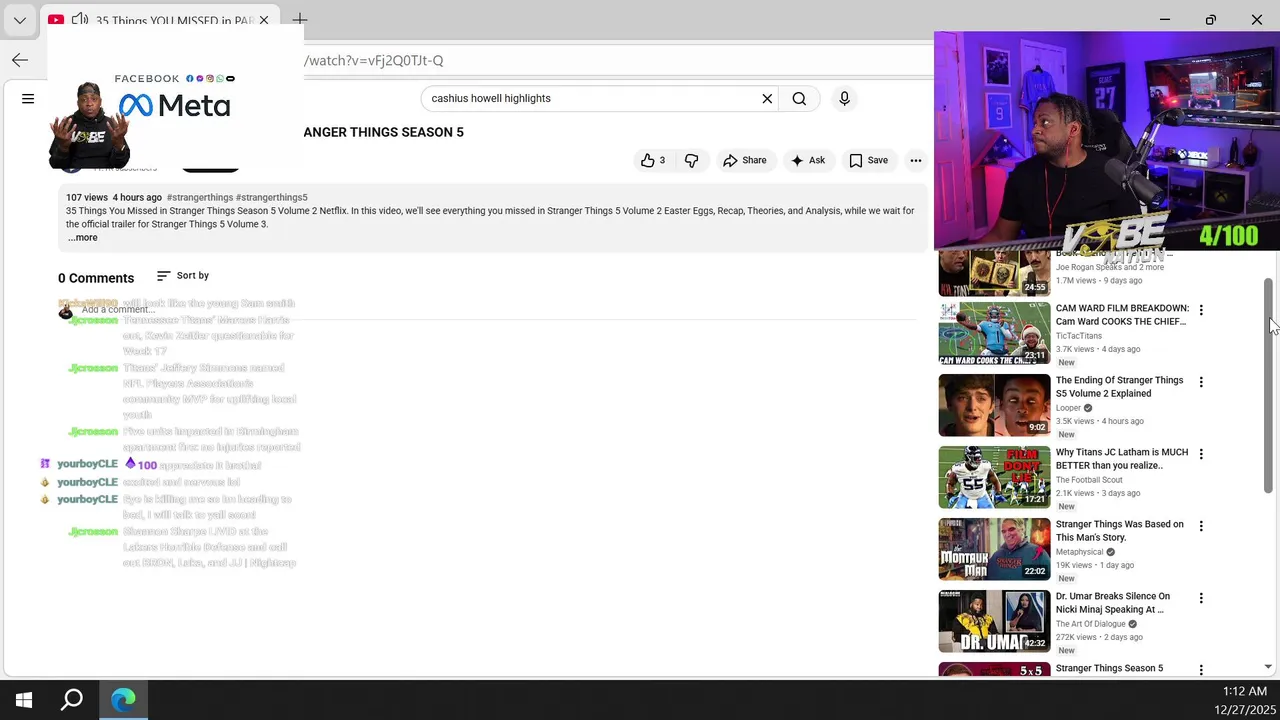Click the address bar URL

[x=375, y=61]
